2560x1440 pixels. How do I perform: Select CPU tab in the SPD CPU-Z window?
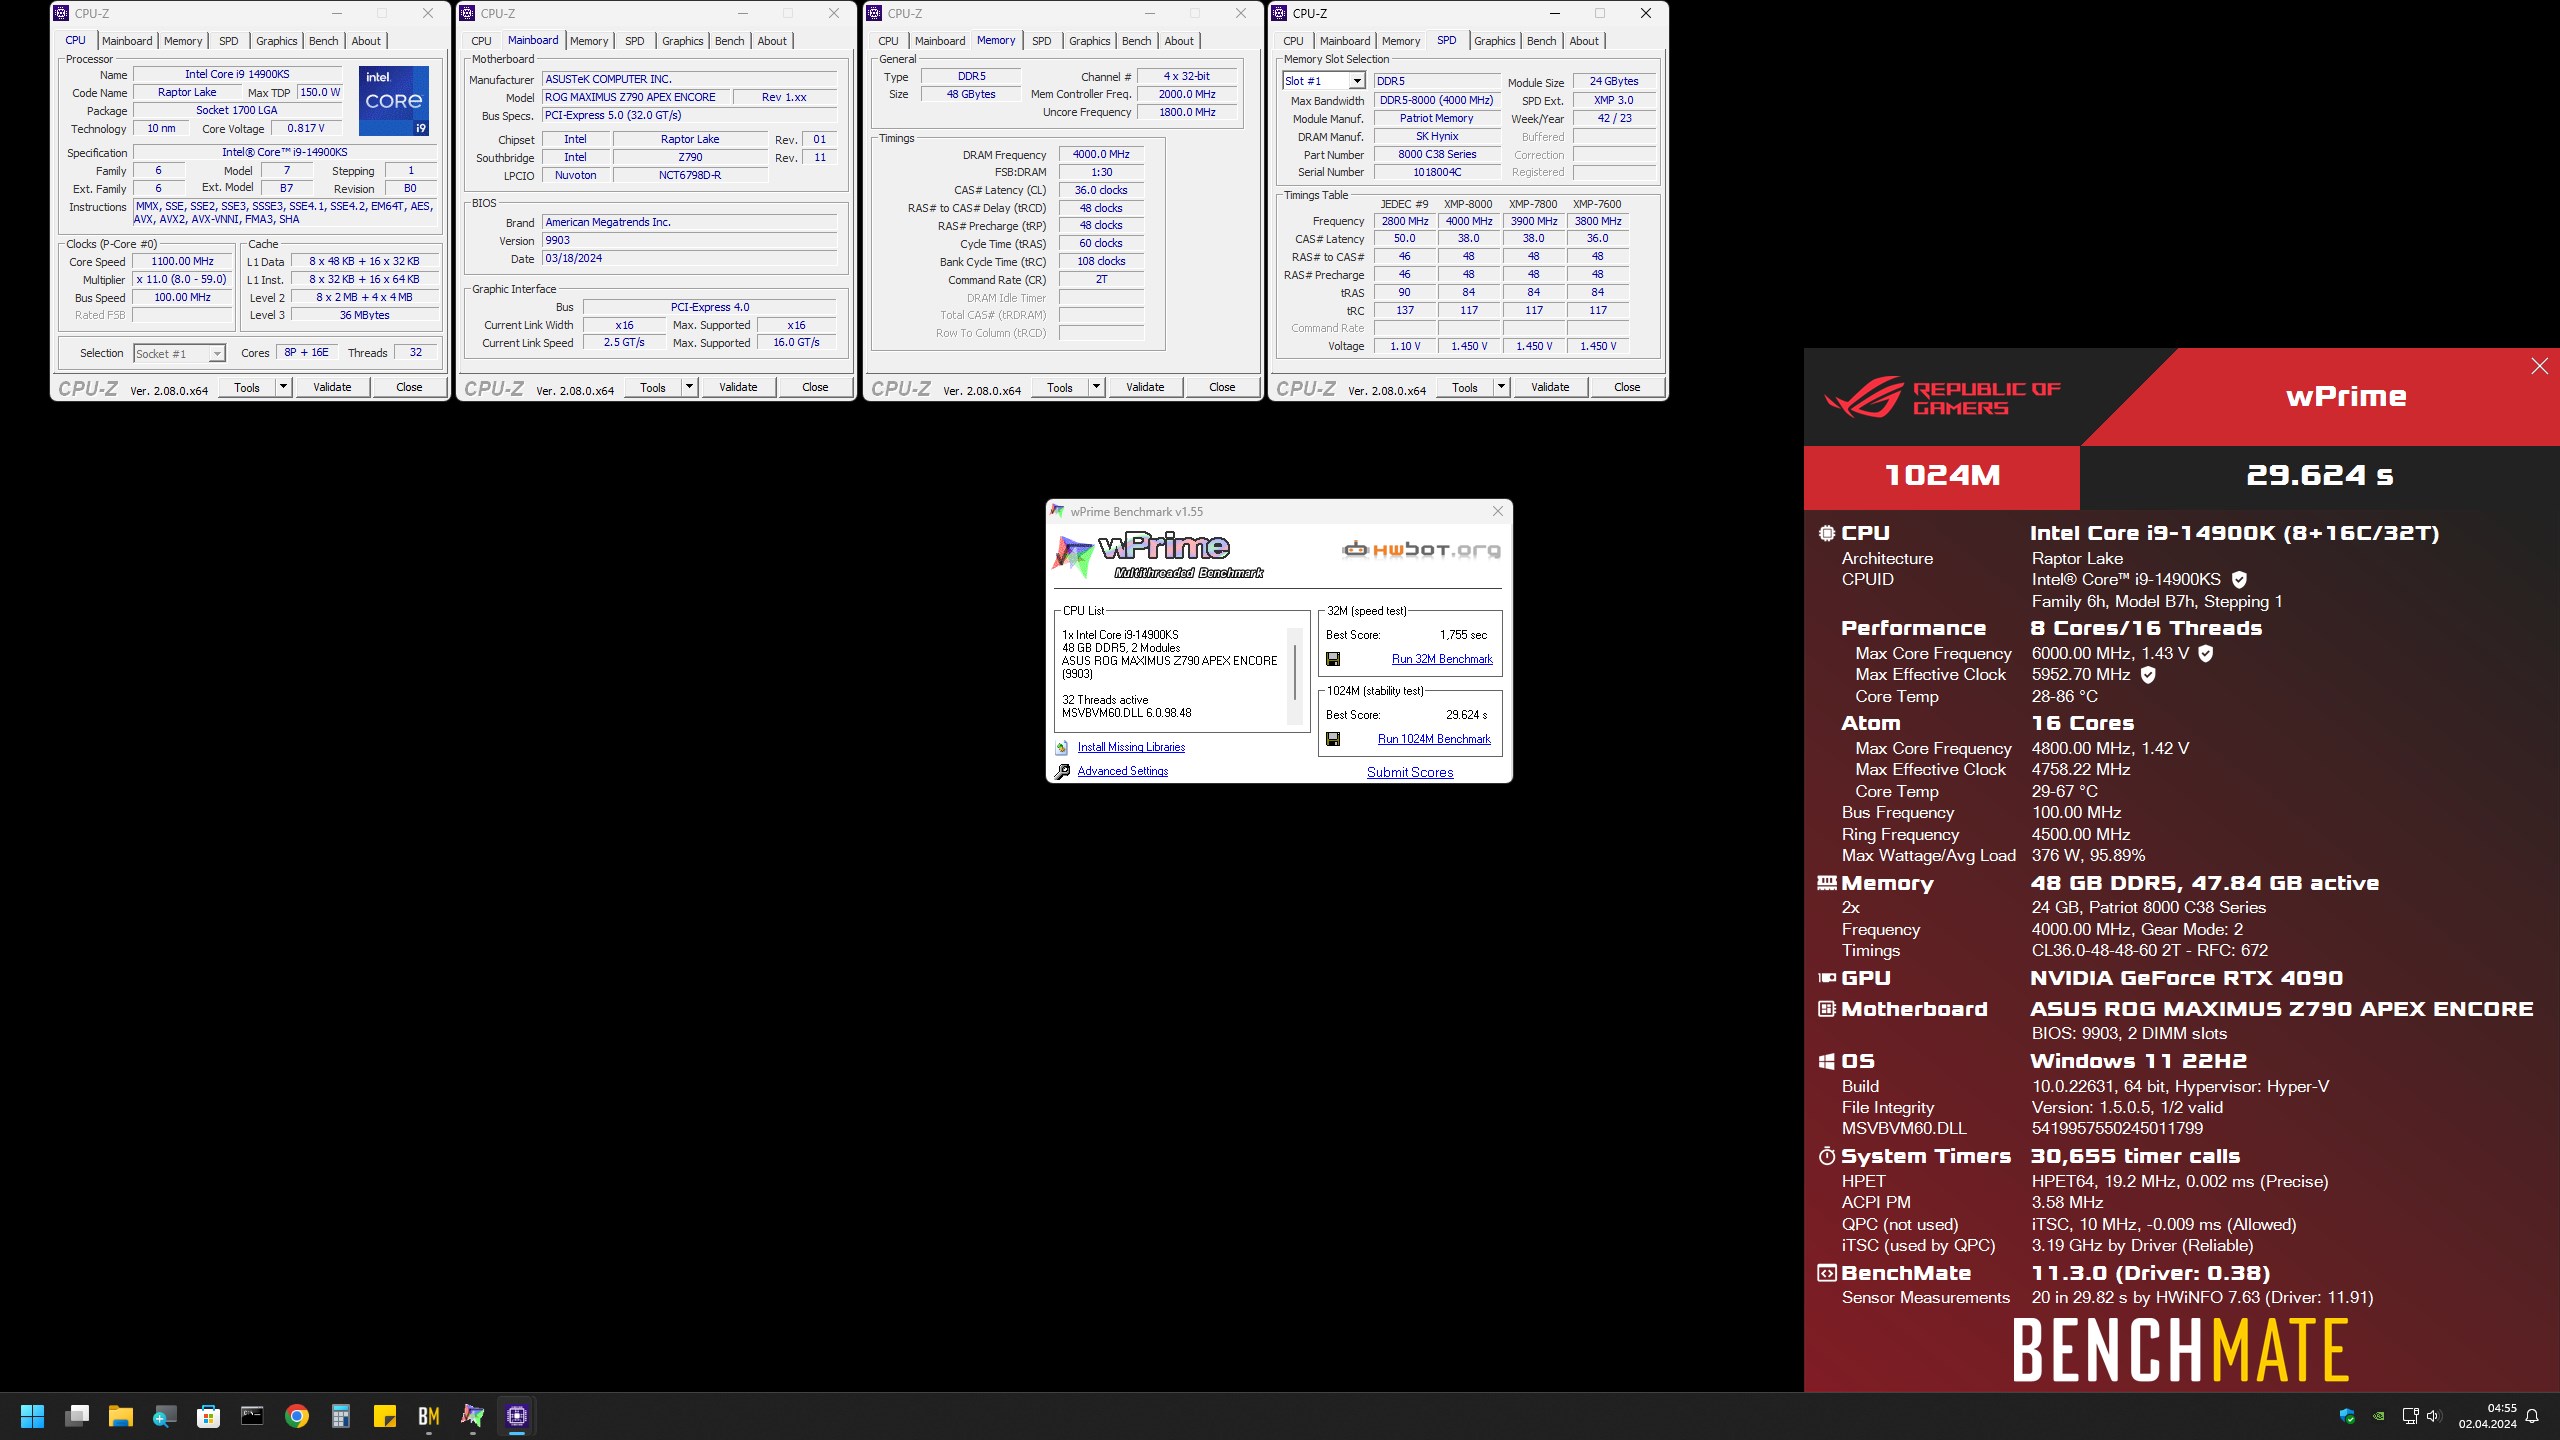[1293, 41]
